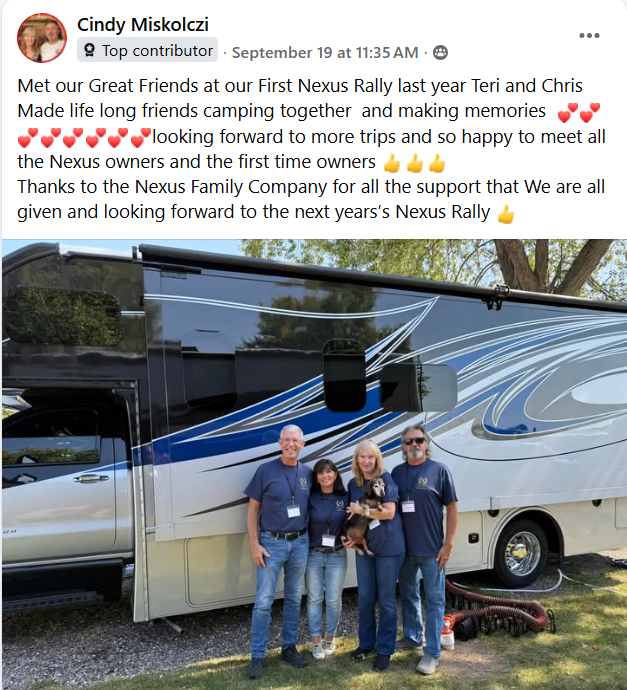The image size is (627, 690).
Task: Click the 'Met our Great Friends' post text
Action: click(x=312, y=149)
